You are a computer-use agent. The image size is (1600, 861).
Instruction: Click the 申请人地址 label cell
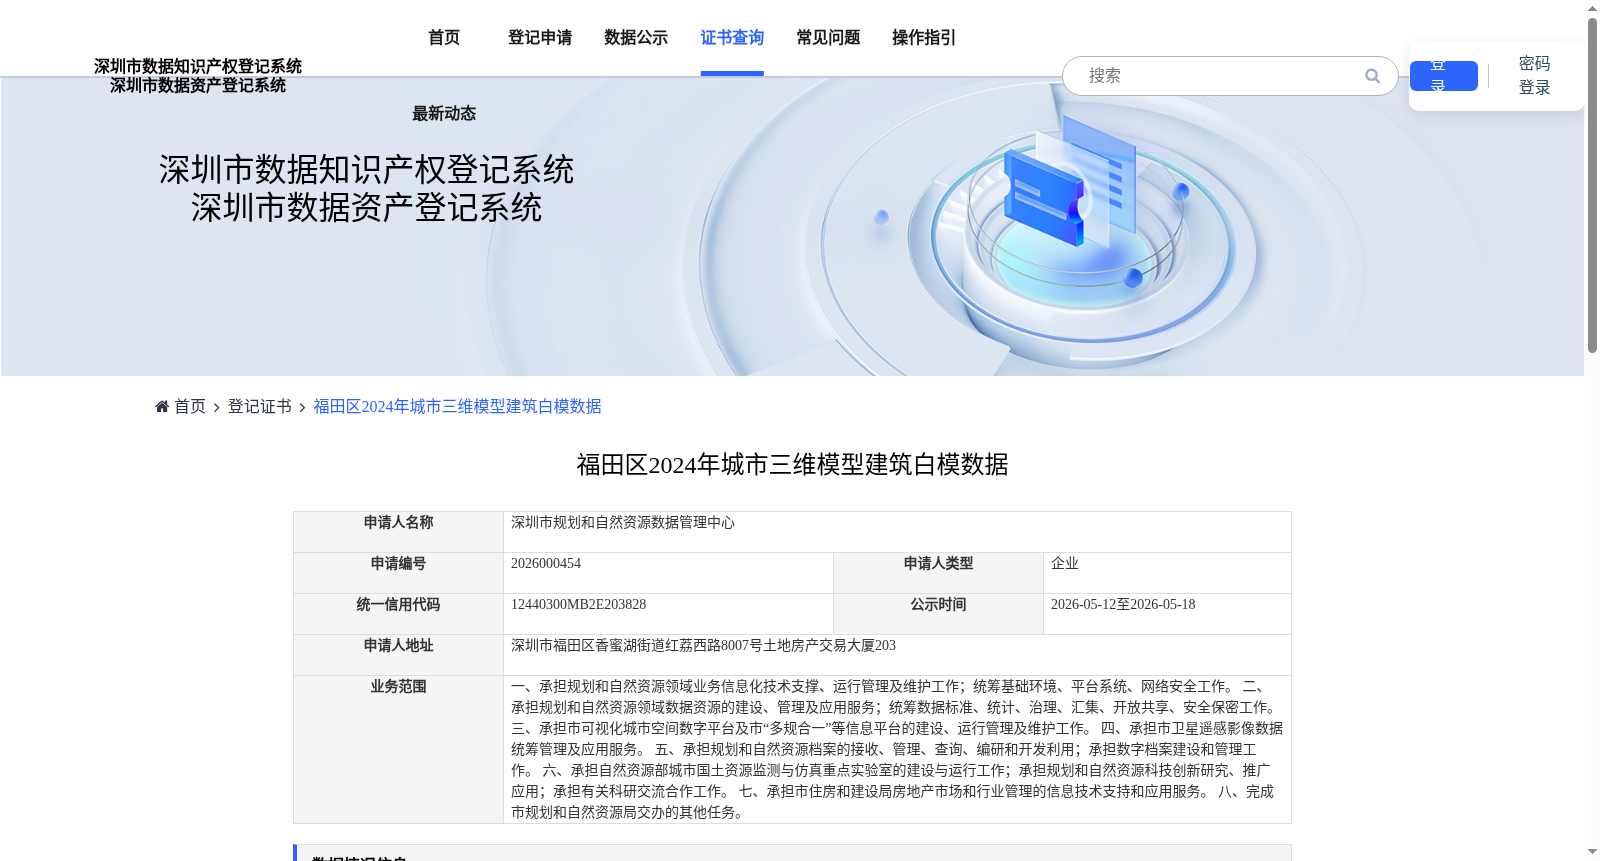click(398, 655)
